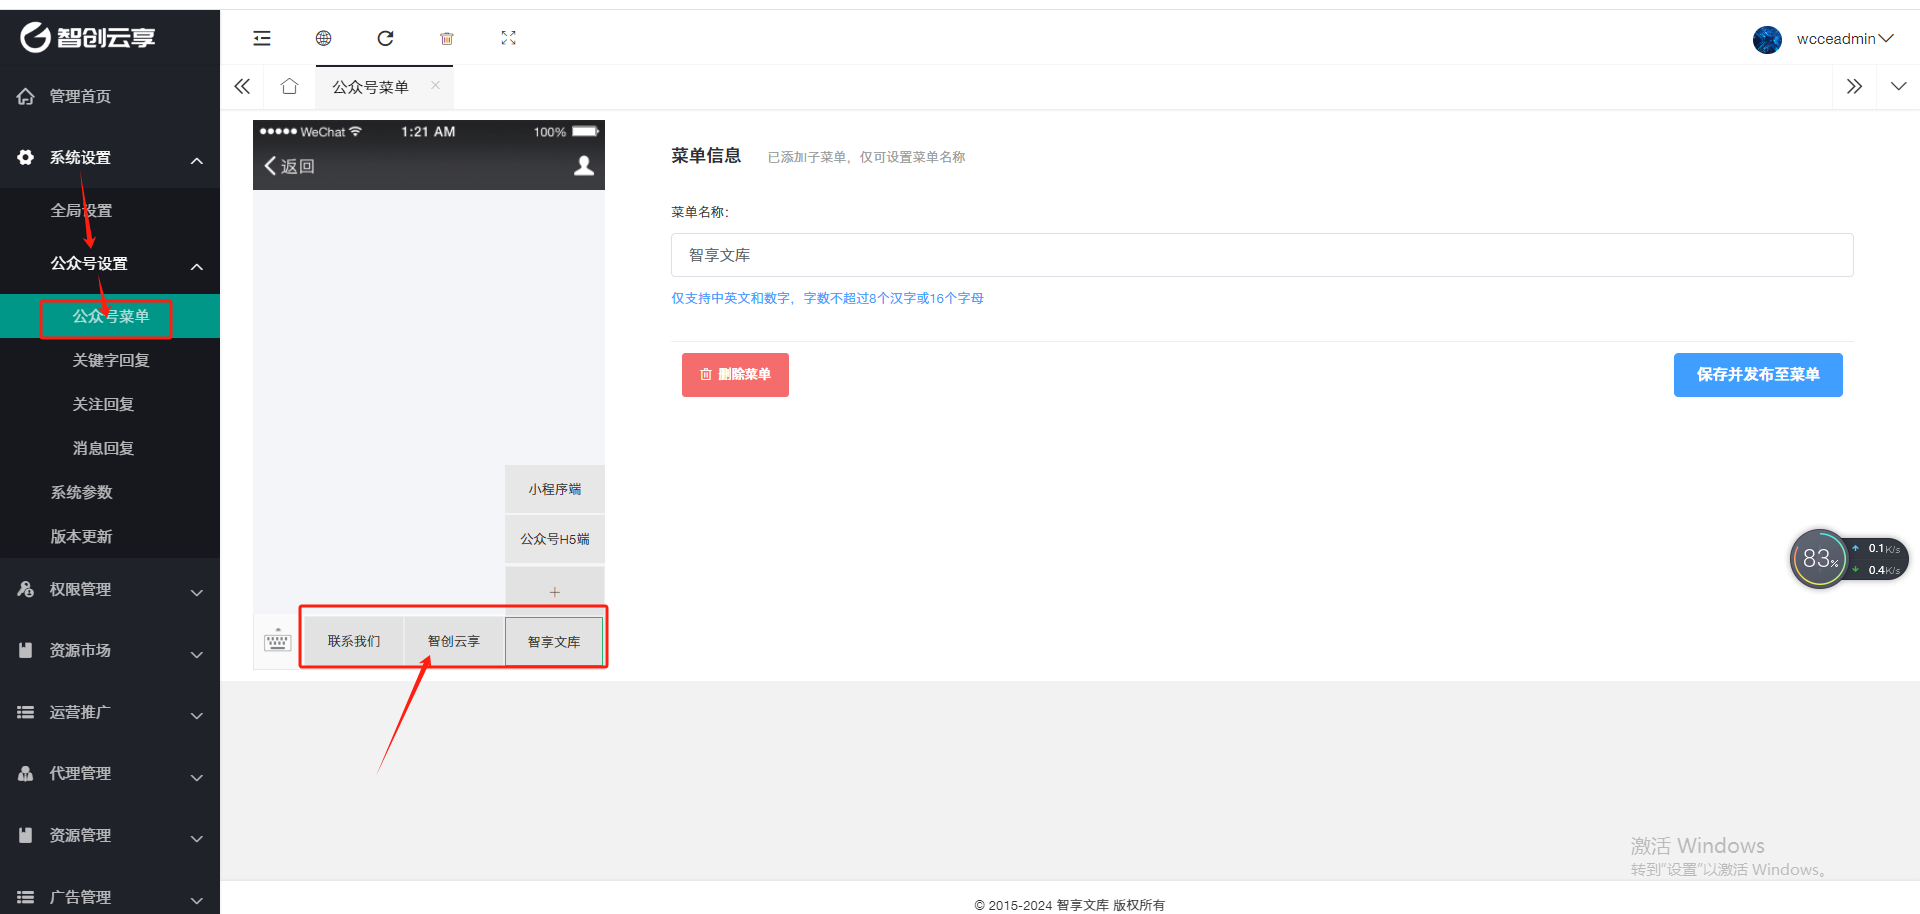The image size is (1920, 914).
Task: Toggle fullscreen icon in top toolbar
Action: click(508, 38)
